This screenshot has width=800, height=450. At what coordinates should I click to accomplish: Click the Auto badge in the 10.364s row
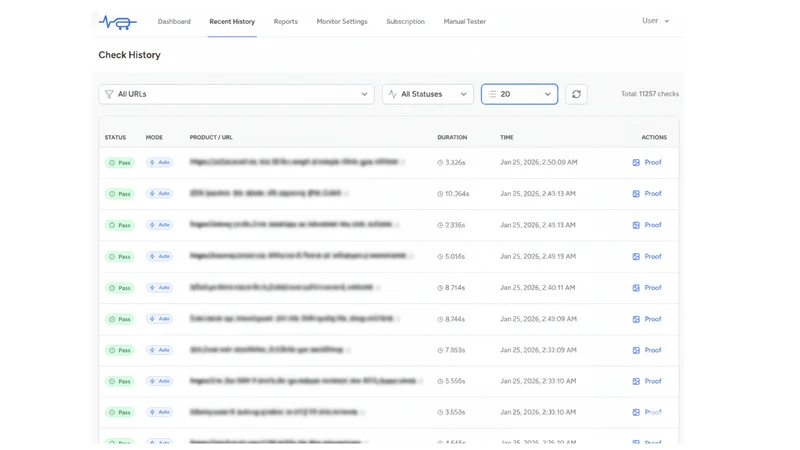click(159, 193)
